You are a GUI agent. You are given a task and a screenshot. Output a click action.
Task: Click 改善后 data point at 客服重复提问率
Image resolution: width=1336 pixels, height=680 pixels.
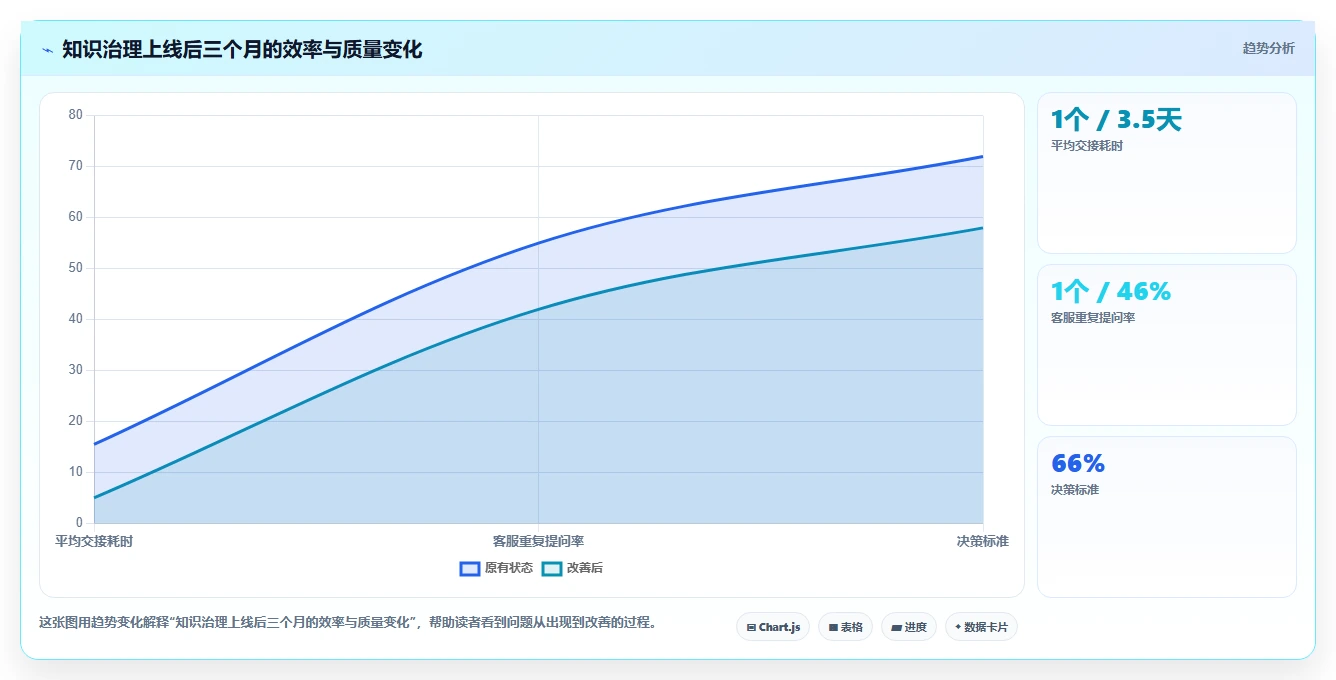[x=538, y=309]
